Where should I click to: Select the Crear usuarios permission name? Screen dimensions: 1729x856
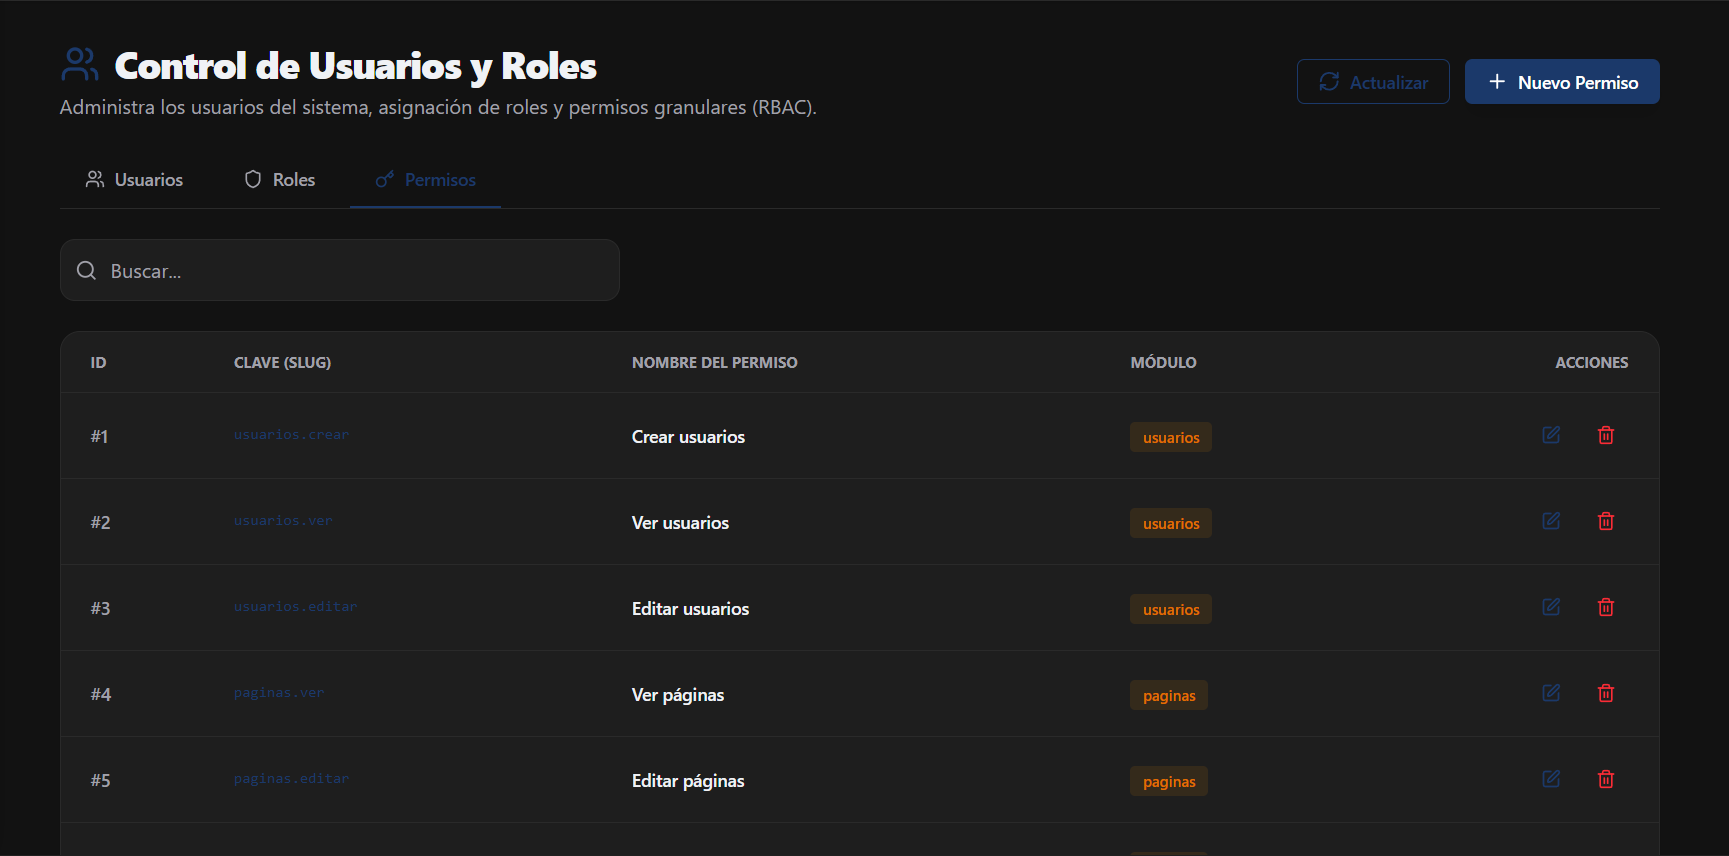(x=688, y=437)
